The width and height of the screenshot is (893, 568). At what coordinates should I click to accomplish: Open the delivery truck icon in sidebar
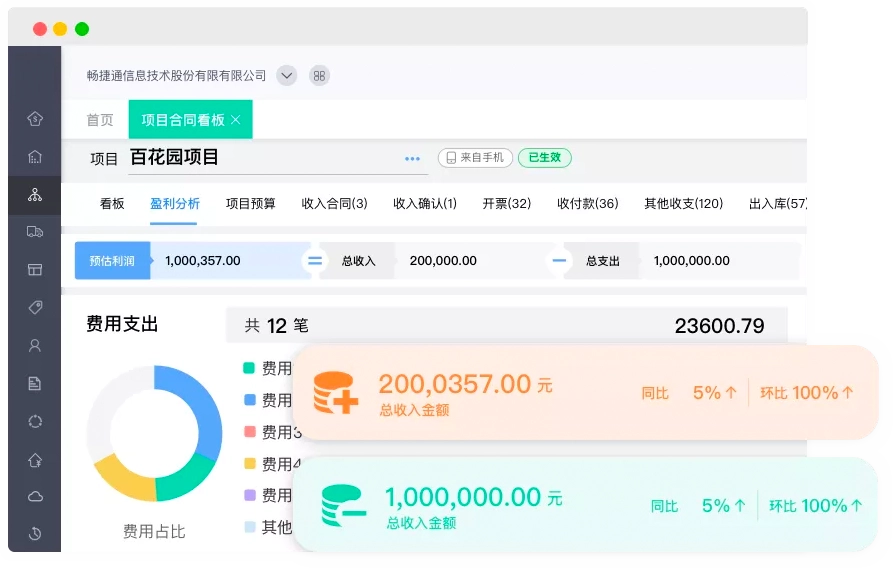point(35,232)
